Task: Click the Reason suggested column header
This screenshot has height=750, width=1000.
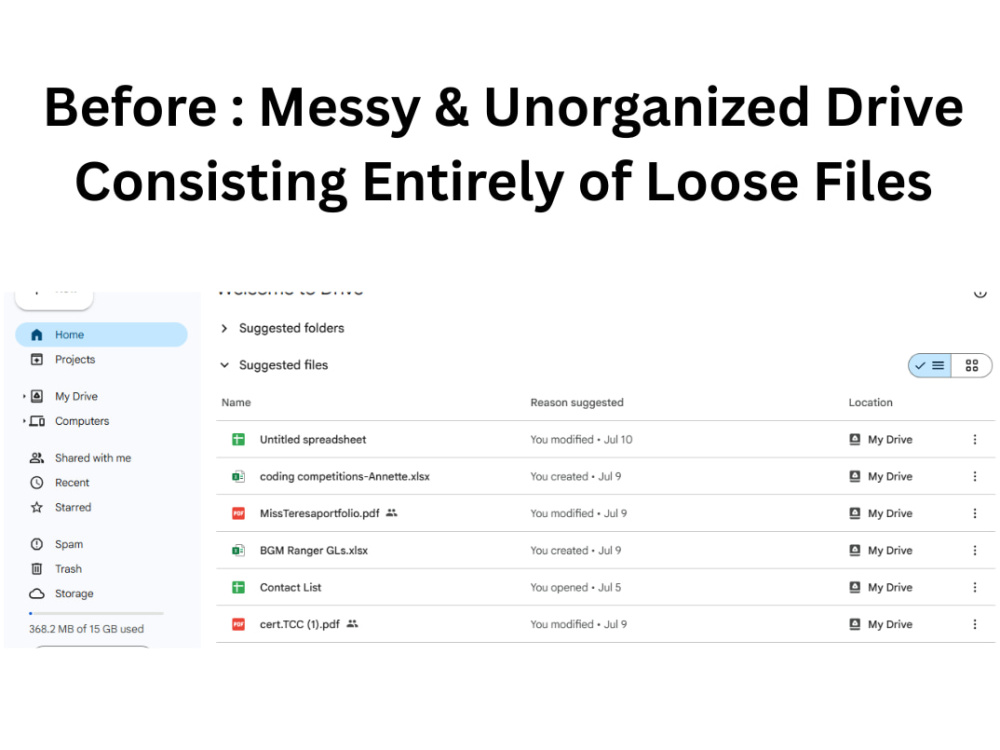Action: 577,403
